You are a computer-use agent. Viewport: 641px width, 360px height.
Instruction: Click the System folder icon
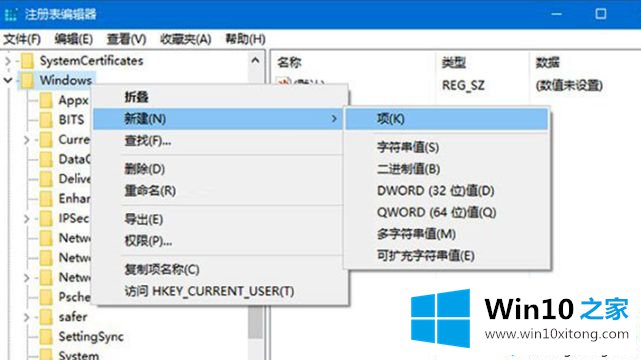pos(46,354)
